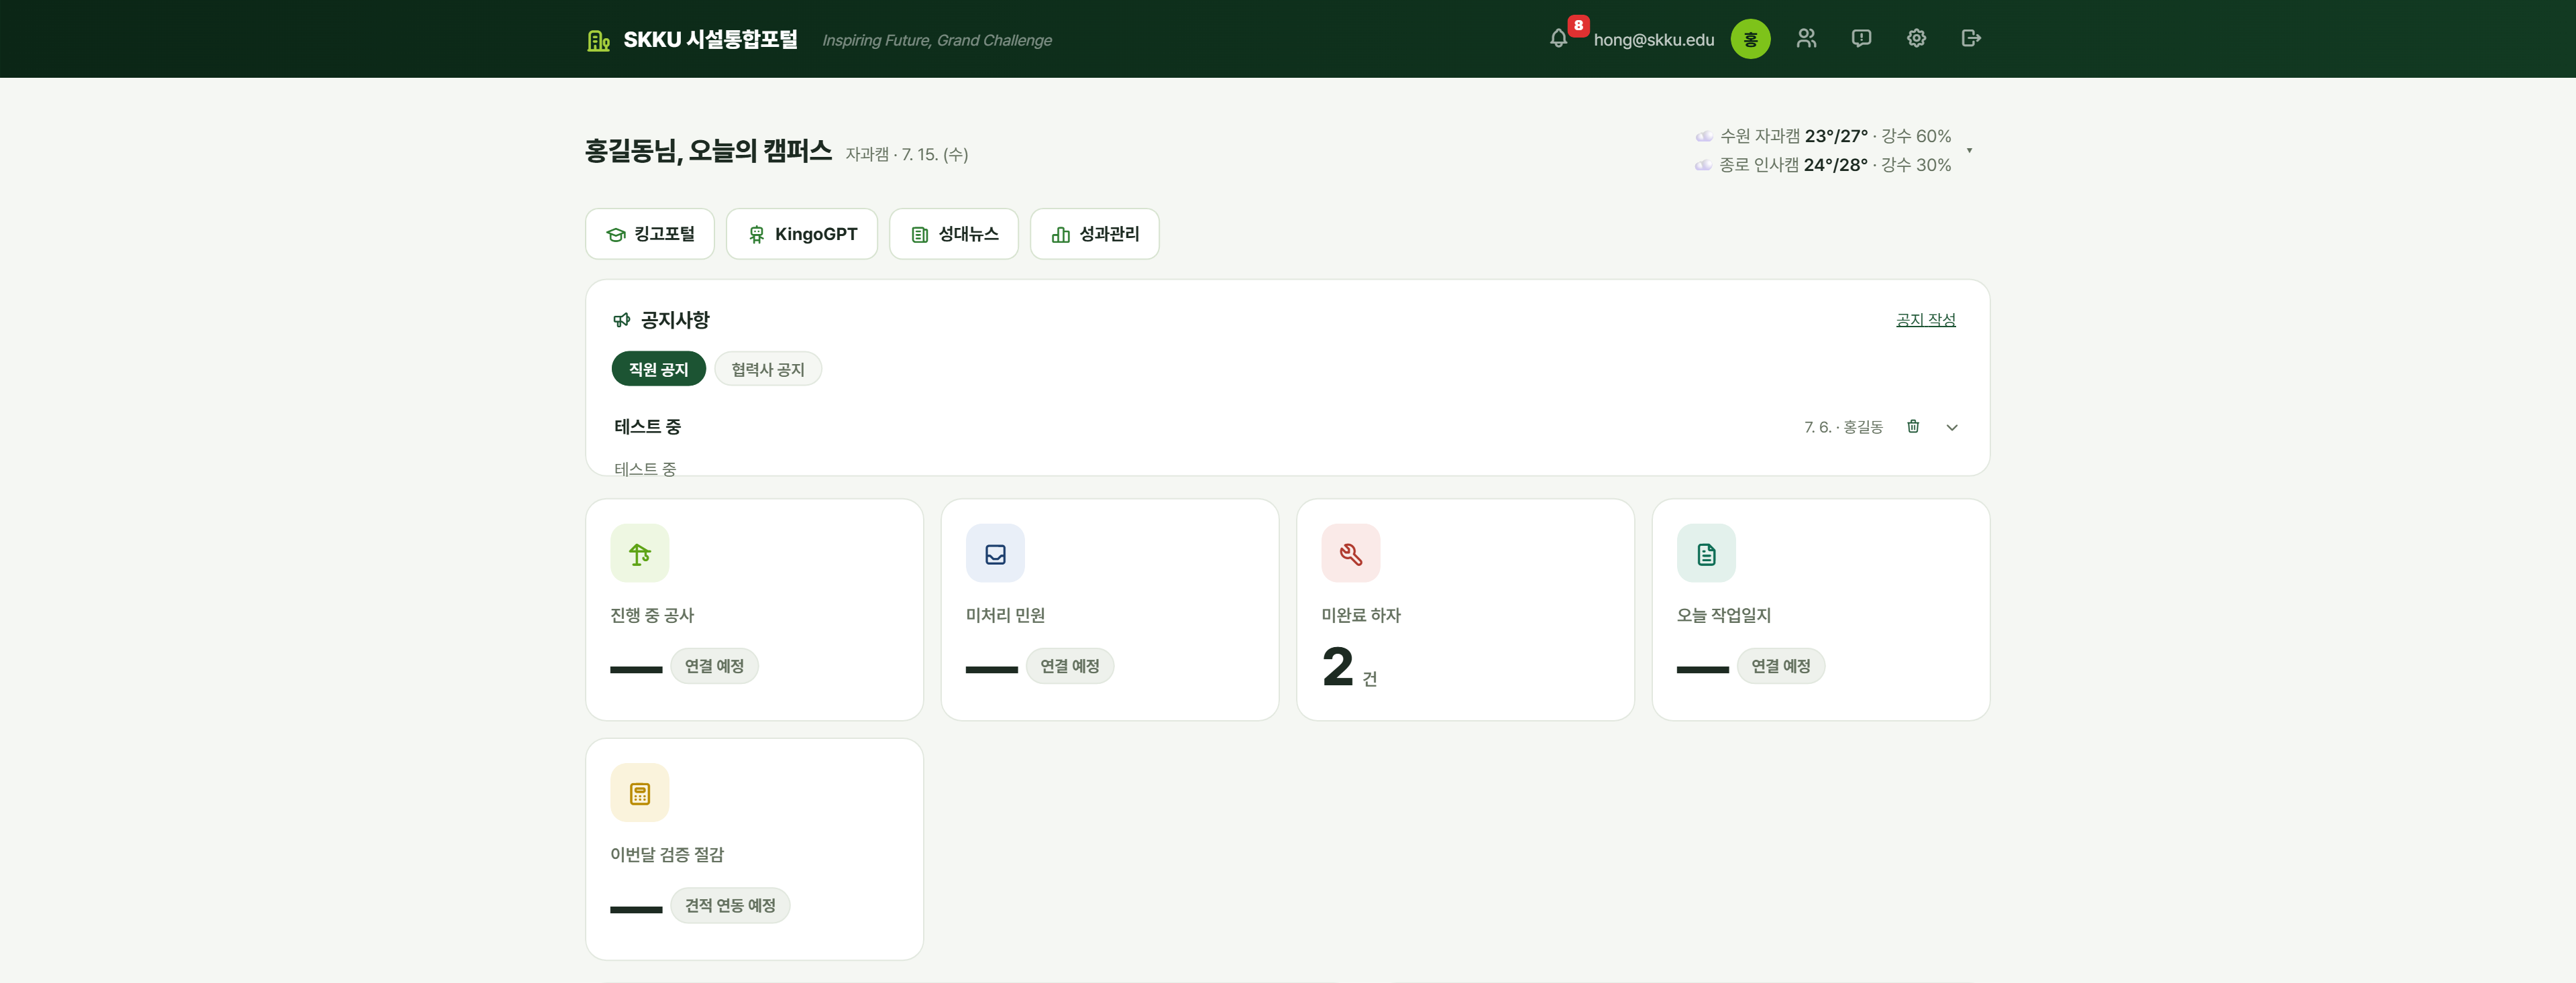Viewport: 2576px width, 983px height.
Task: Open the users management icon
Action: (1806, 39)
